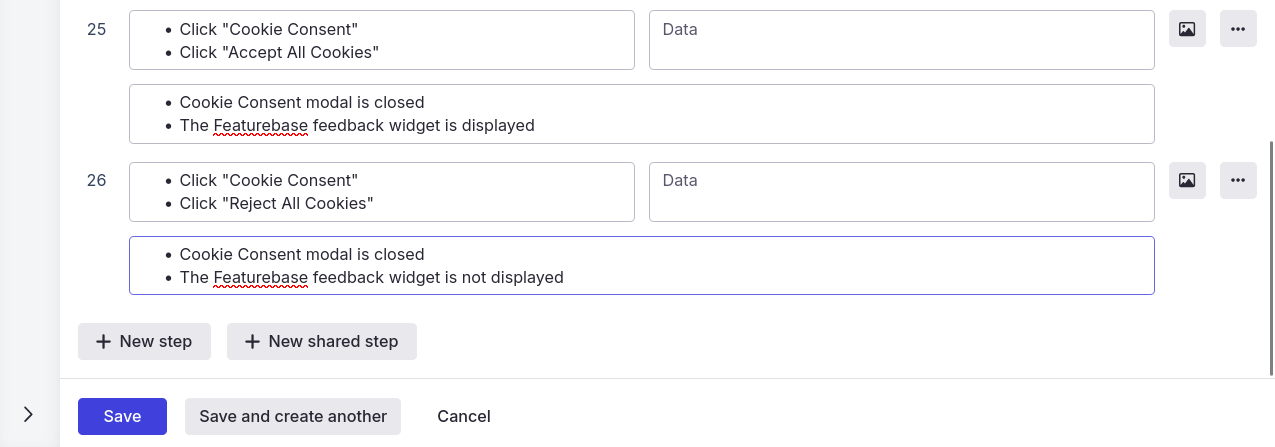
Task: Save the test case
Action: point(122,416)
